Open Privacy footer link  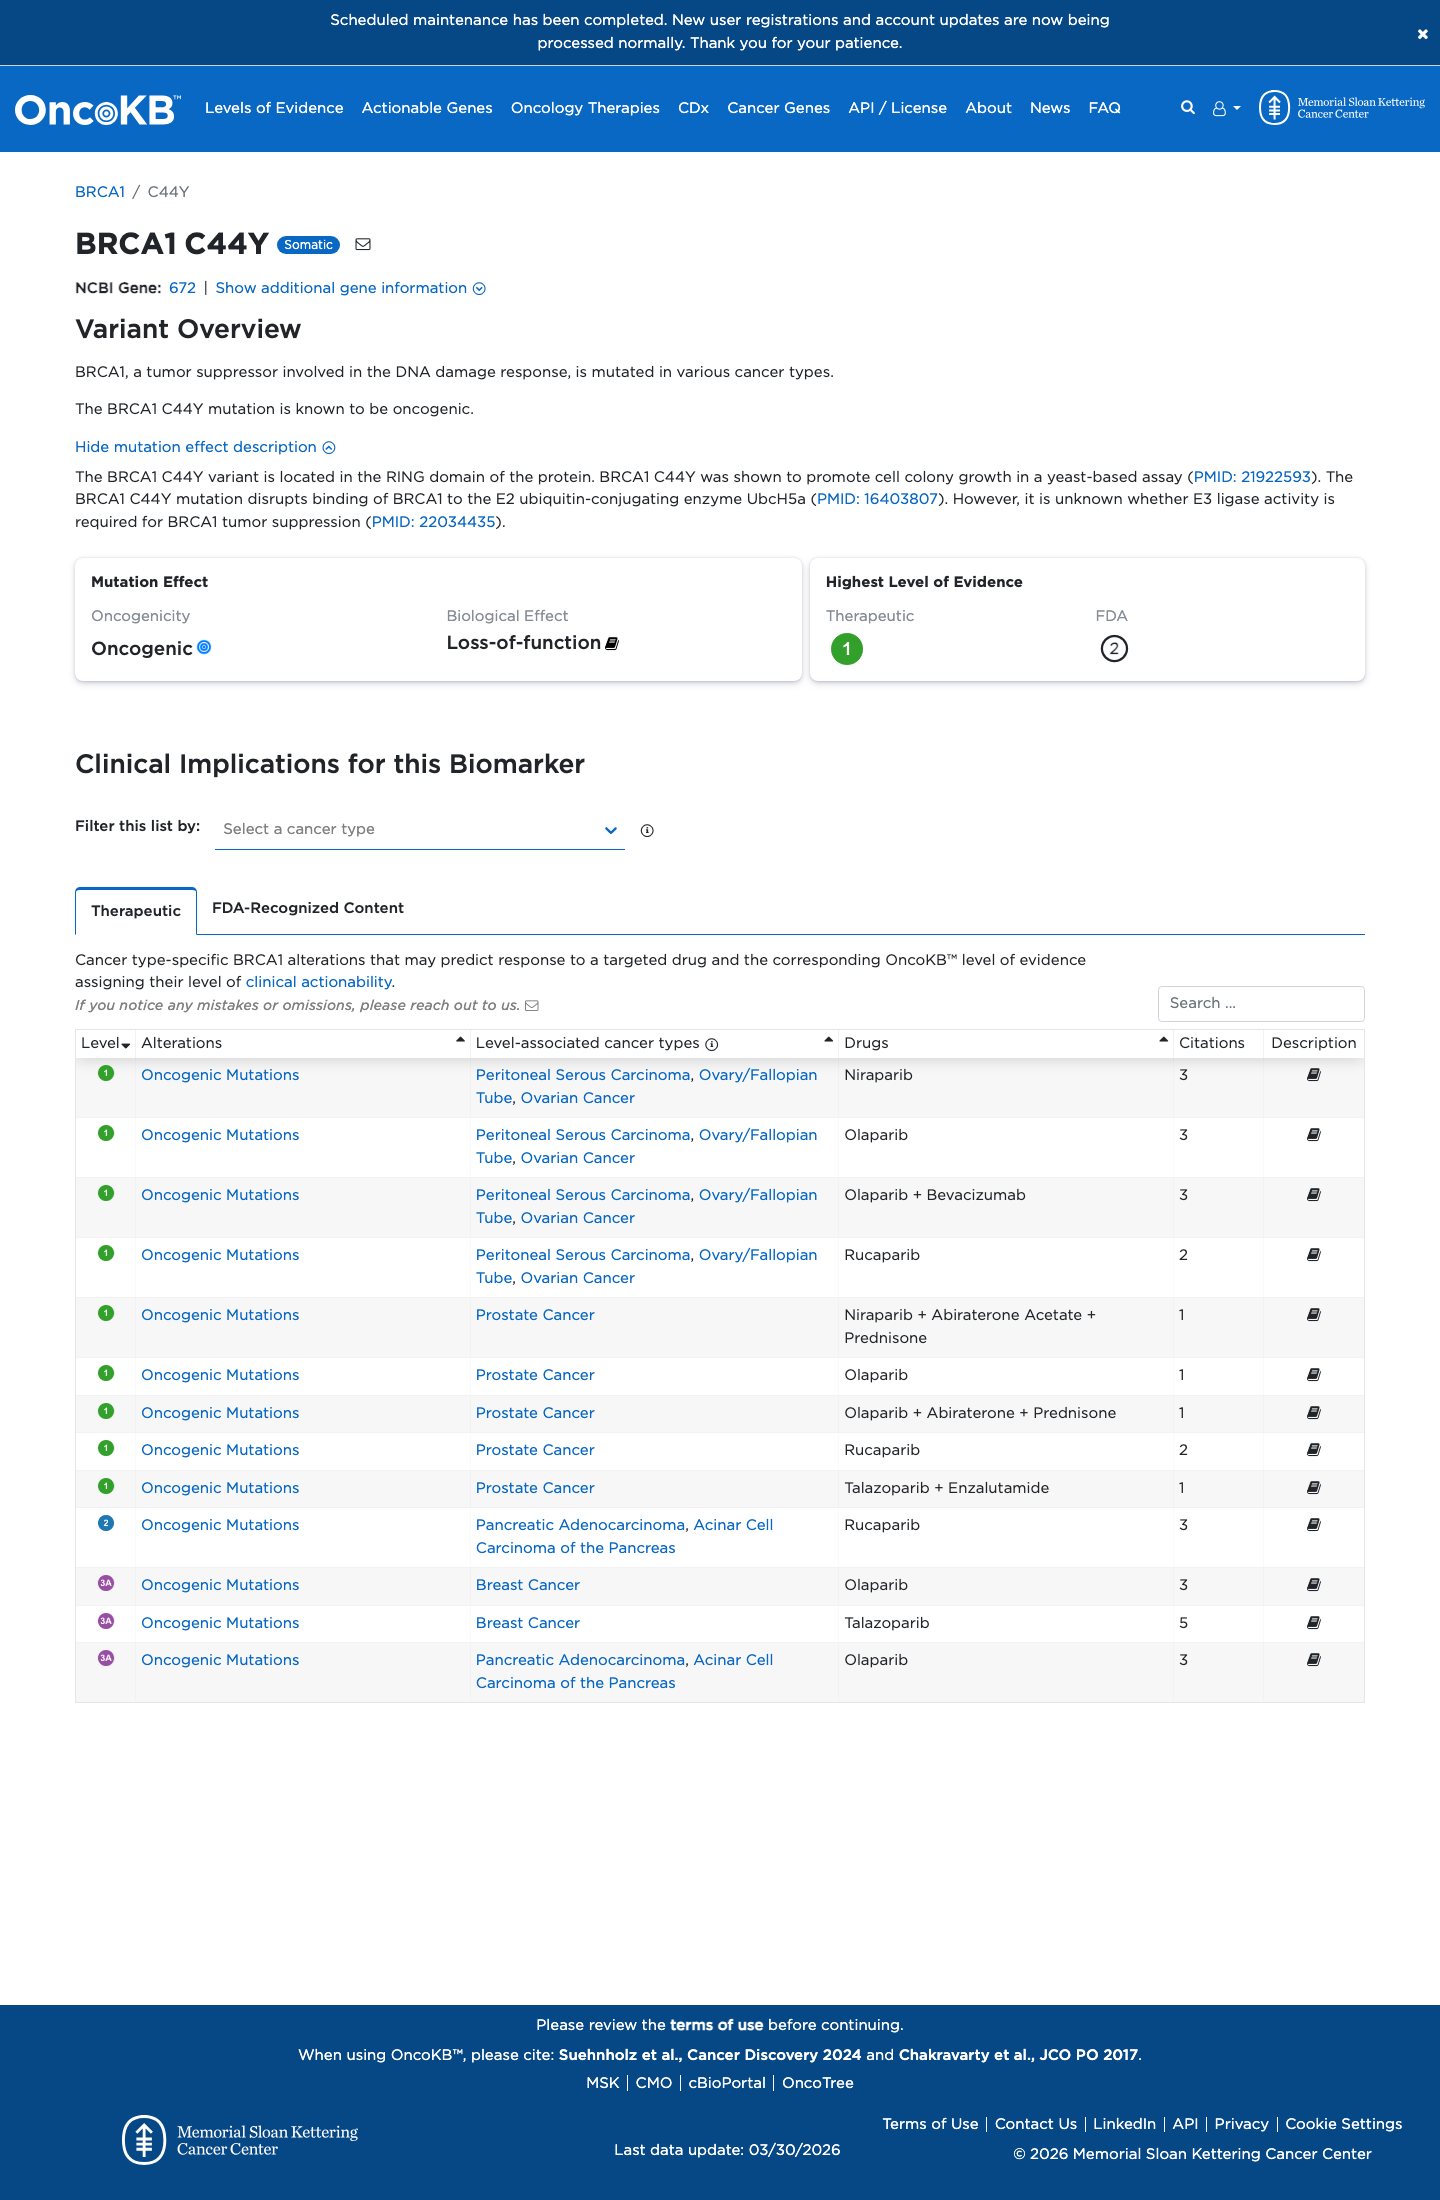[1241, 2124]
